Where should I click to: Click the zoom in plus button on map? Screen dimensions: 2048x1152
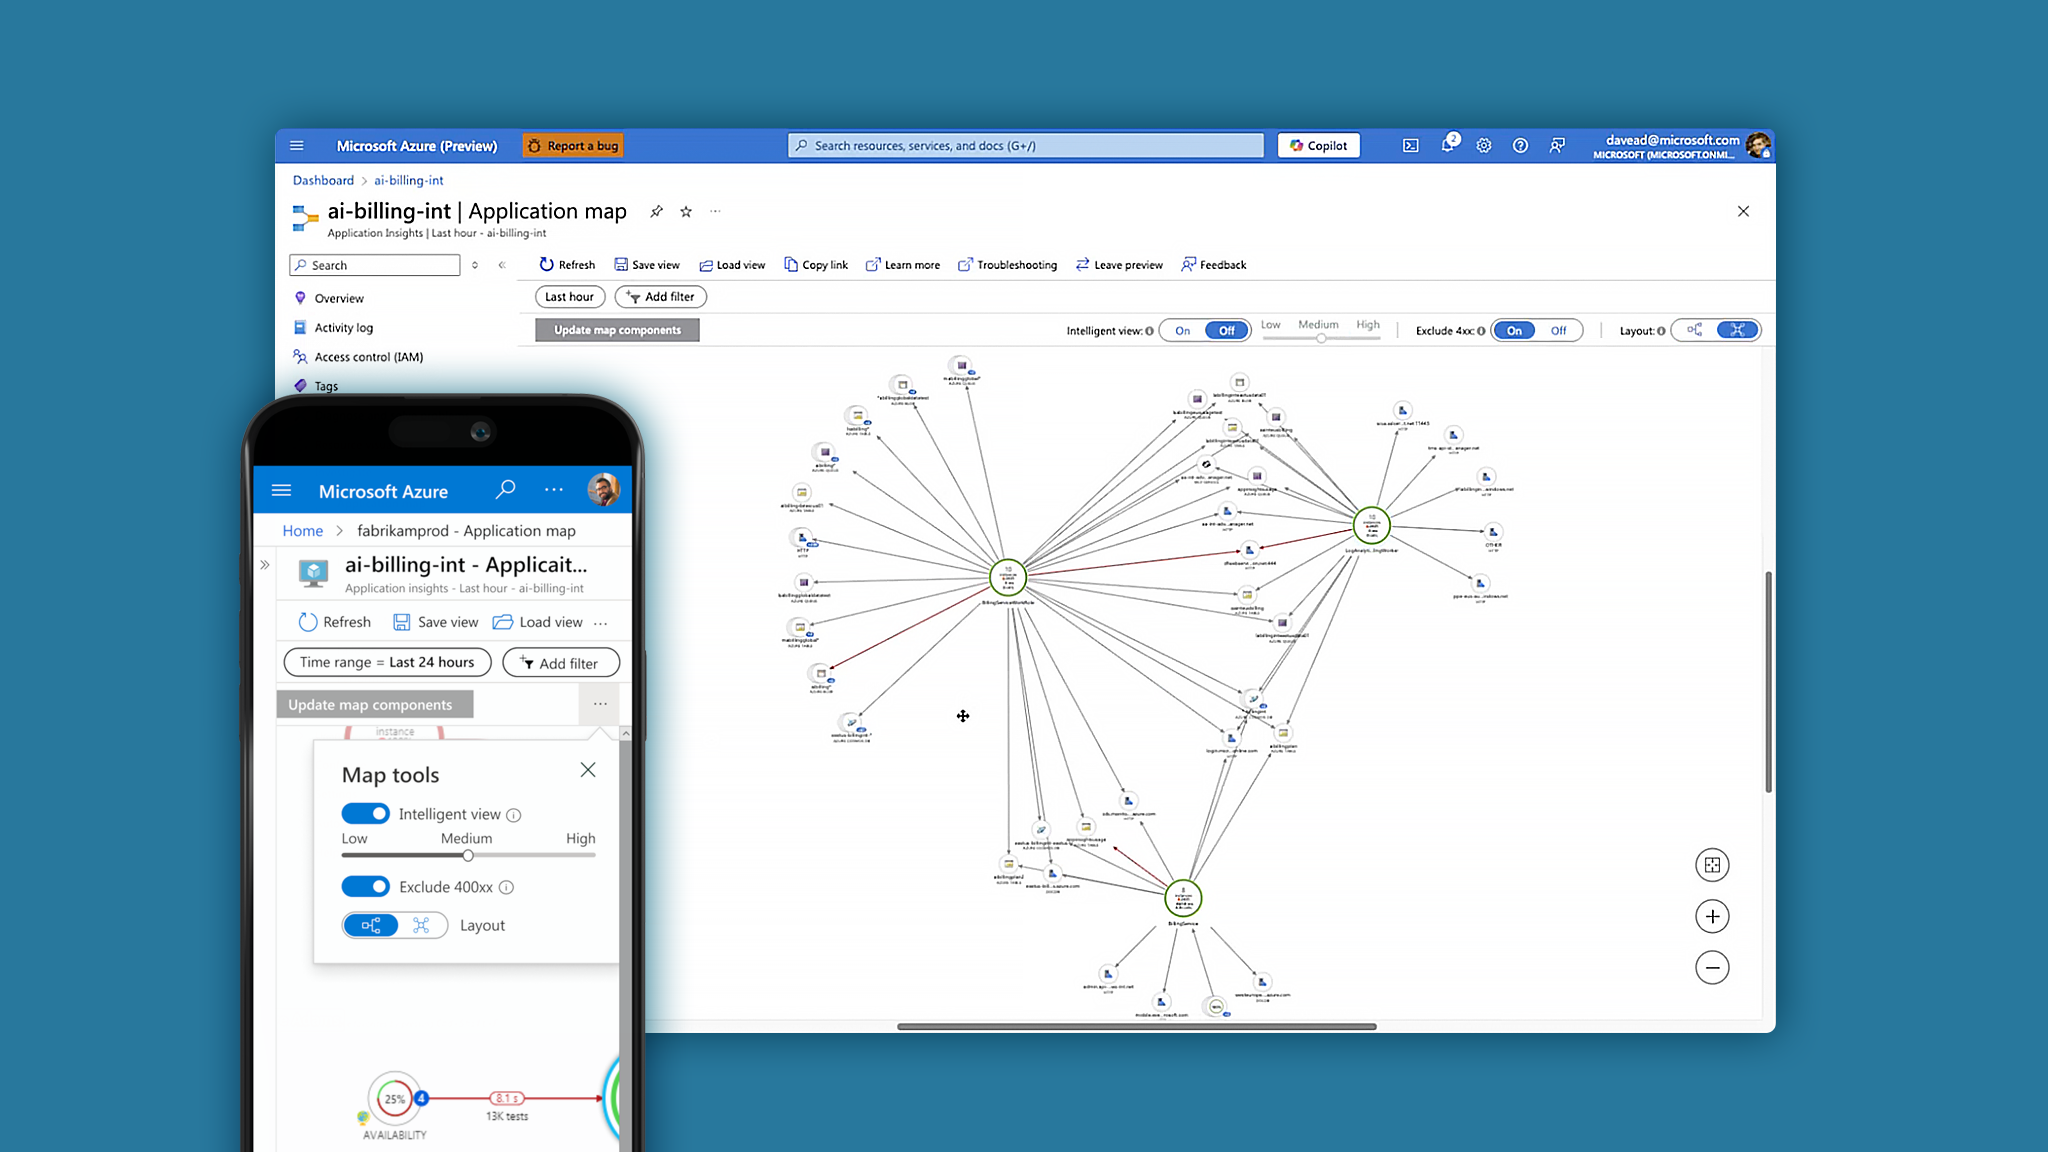click(1712, 916)
